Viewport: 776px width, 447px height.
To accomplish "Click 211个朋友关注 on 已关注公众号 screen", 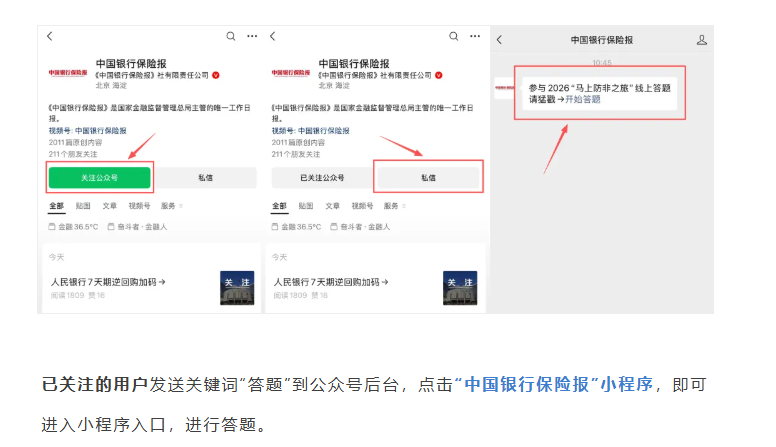I will (x=296, y=154).
